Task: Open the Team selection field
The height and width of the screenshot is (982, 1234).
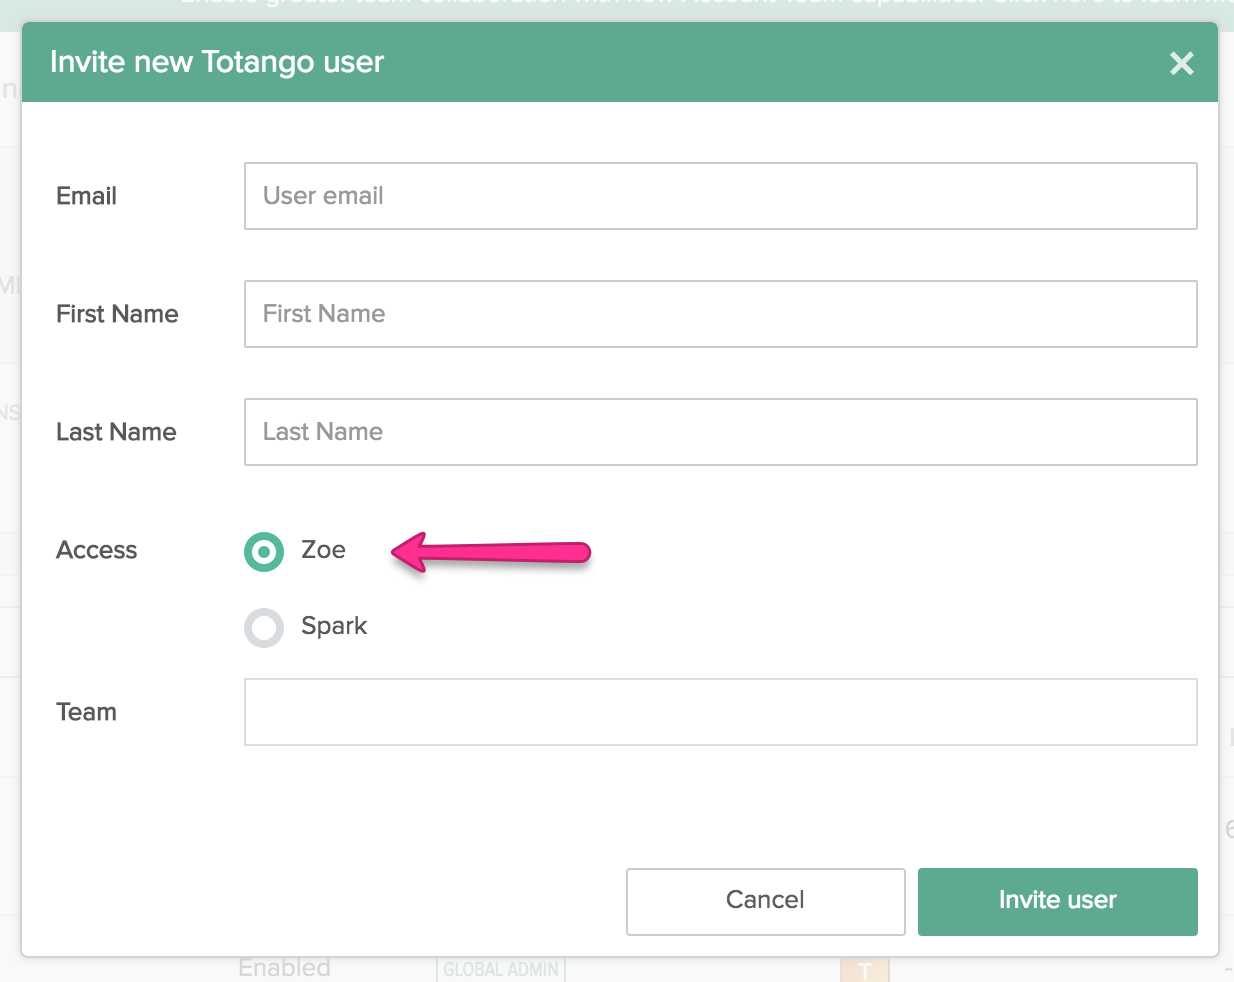Action: click(x=721, y=712)
